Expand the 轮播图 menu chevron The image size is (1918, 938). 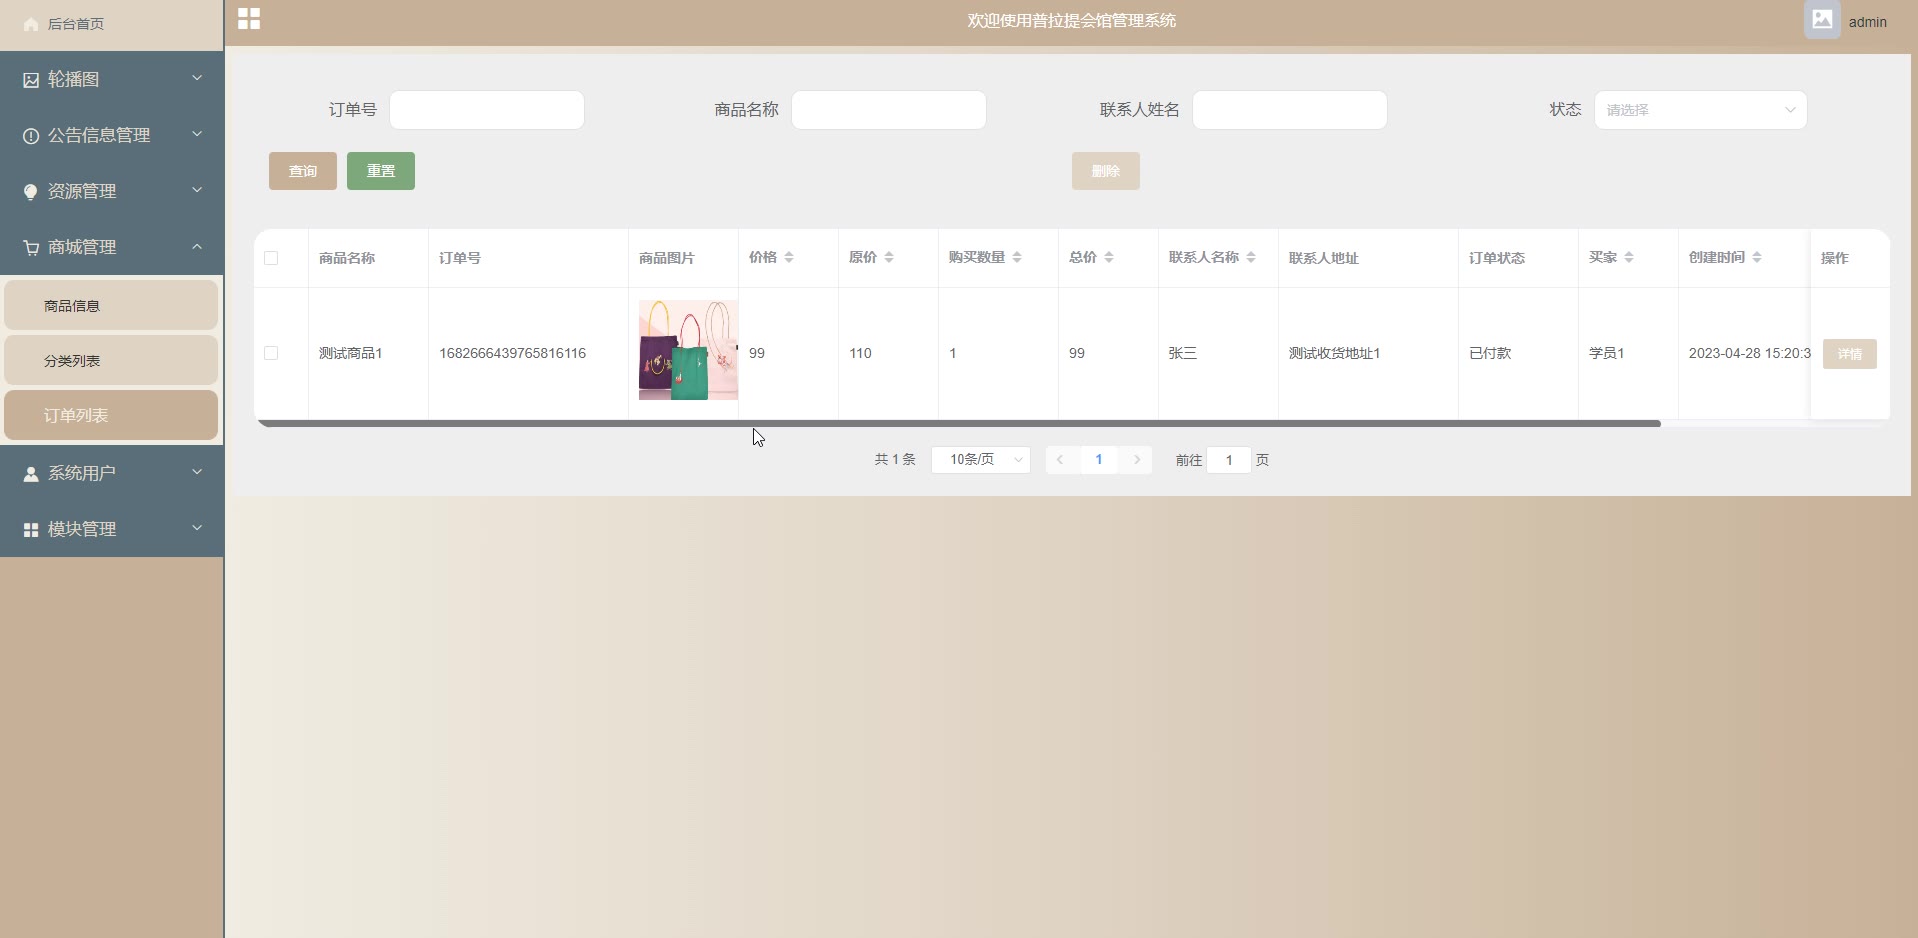(197, 78)
